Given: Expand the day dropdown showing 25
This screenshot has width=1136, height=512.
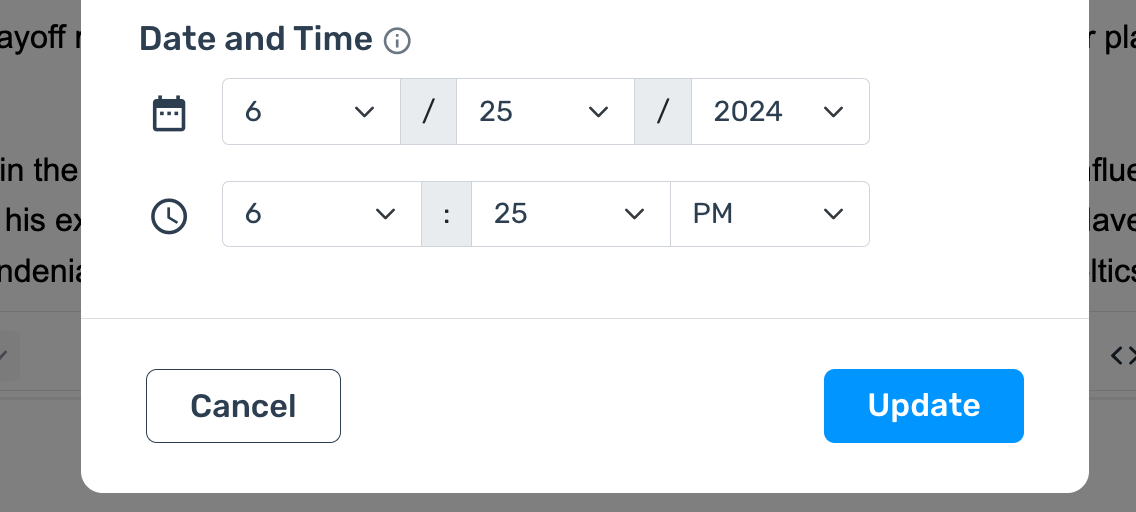Looking at the screenshot, I should click(x=545, y=111).
